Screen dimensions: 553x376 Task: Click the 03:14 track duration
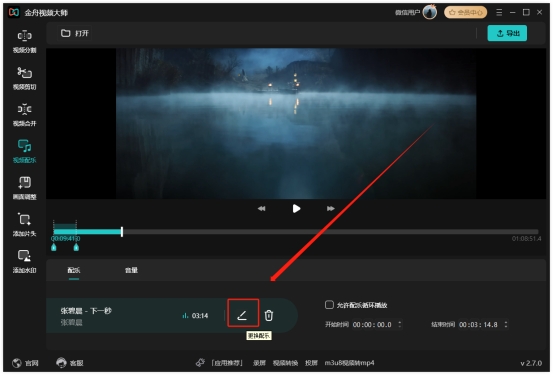(x=200, y=316)
